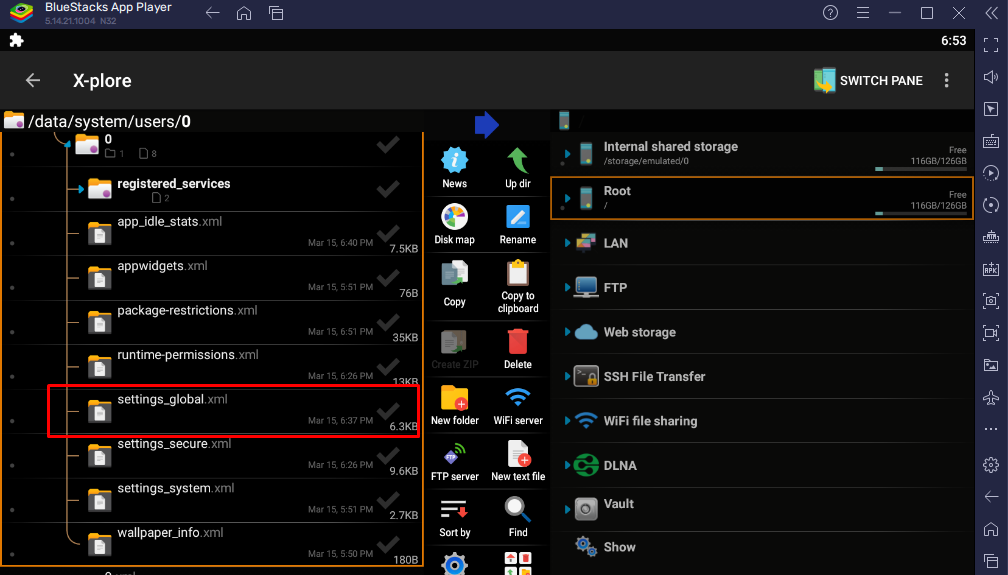Open the Sort by option
This screenshot has height=575, width=1008.
coord(454,516)
